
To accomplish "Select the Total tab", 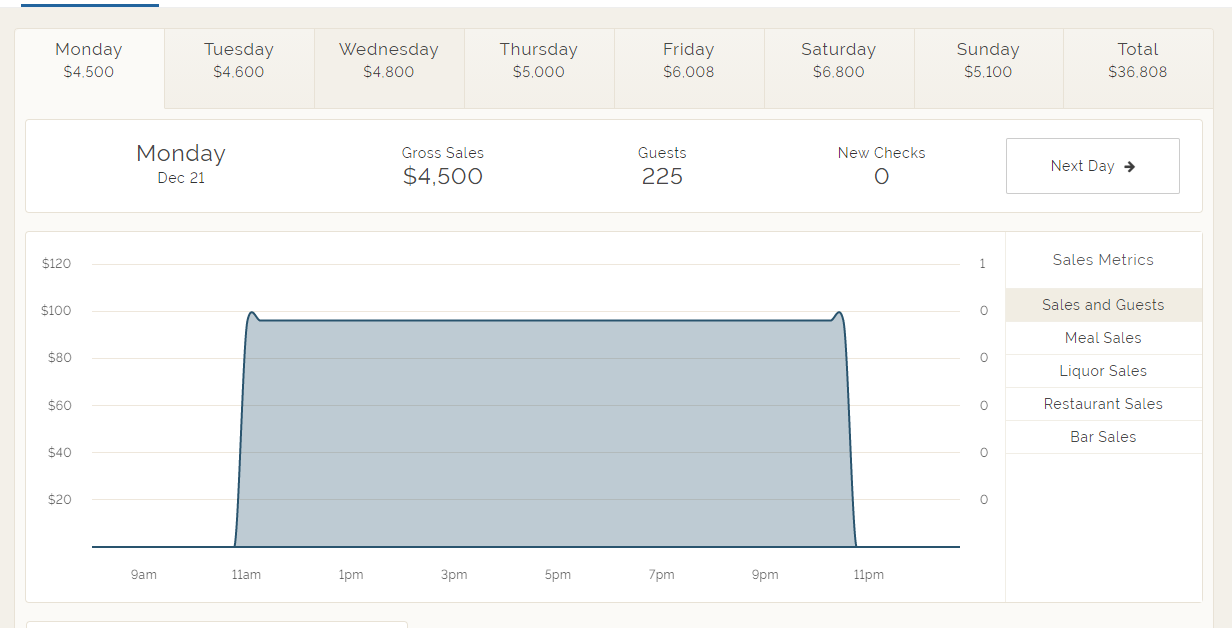I will [1137, 60].
